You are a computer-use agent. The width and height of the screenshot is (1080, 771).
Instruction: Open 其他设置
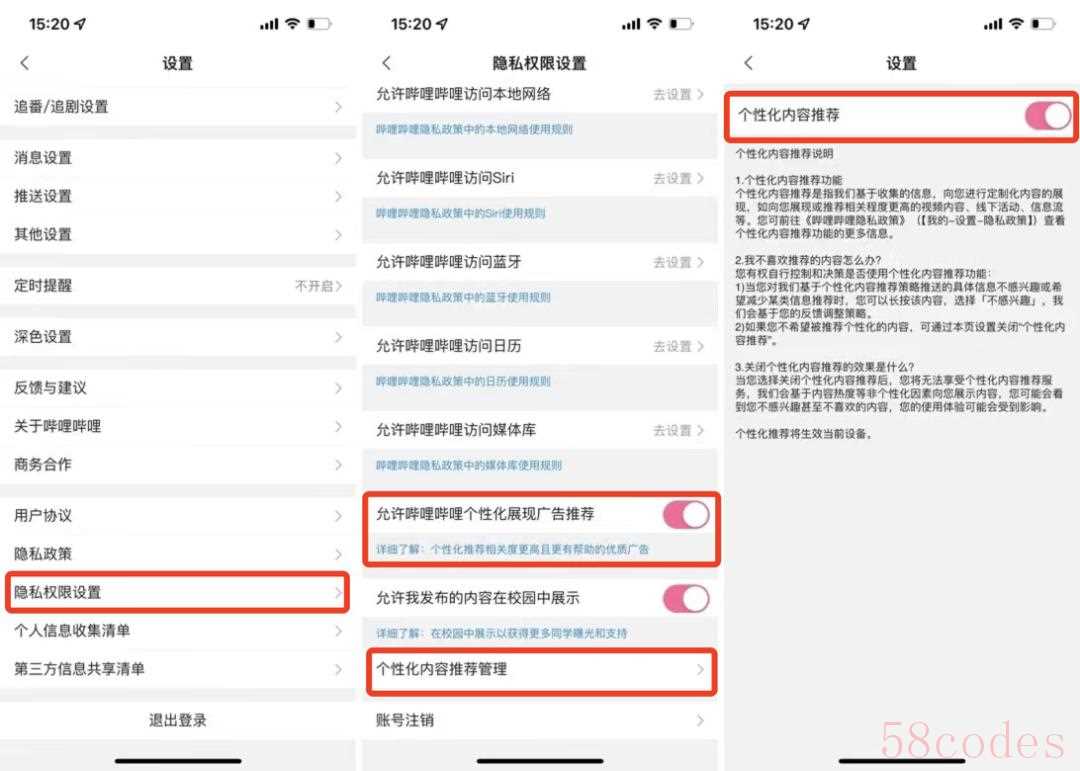(x=178, y=234)
